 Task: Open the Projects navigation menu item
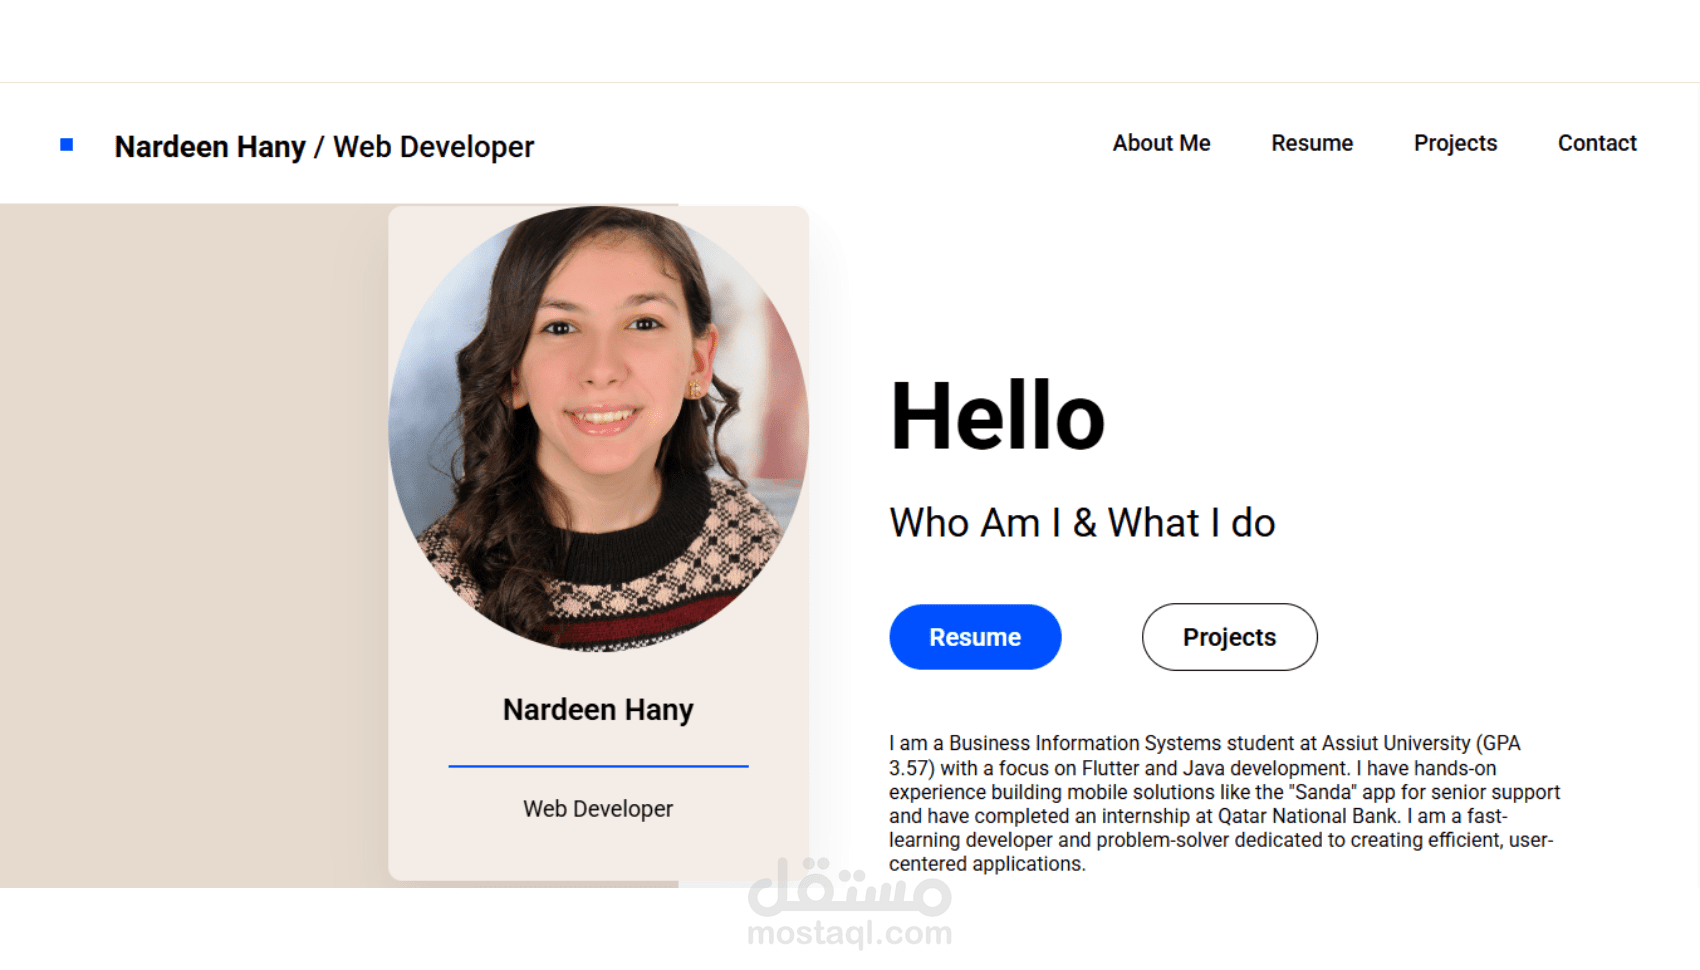tap(1455, 143)
